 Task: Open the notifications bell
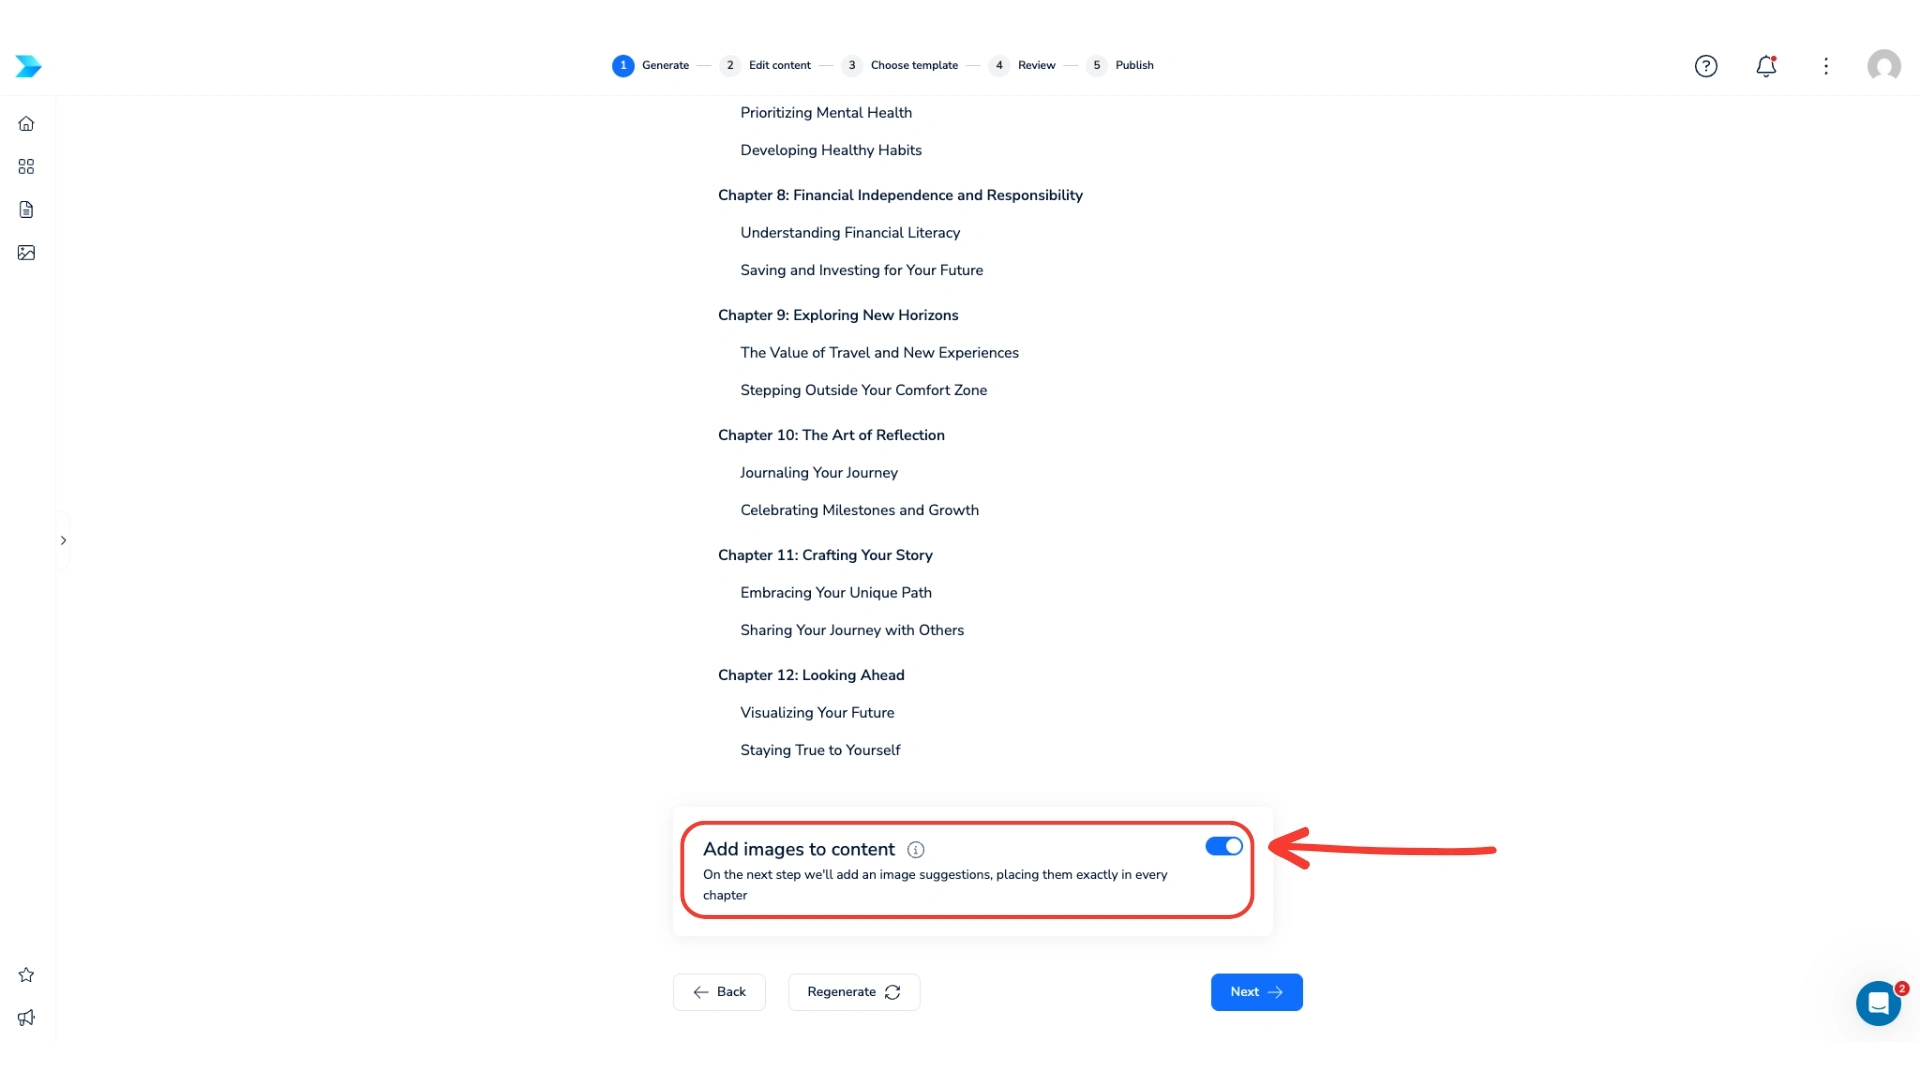[1766, 66]
